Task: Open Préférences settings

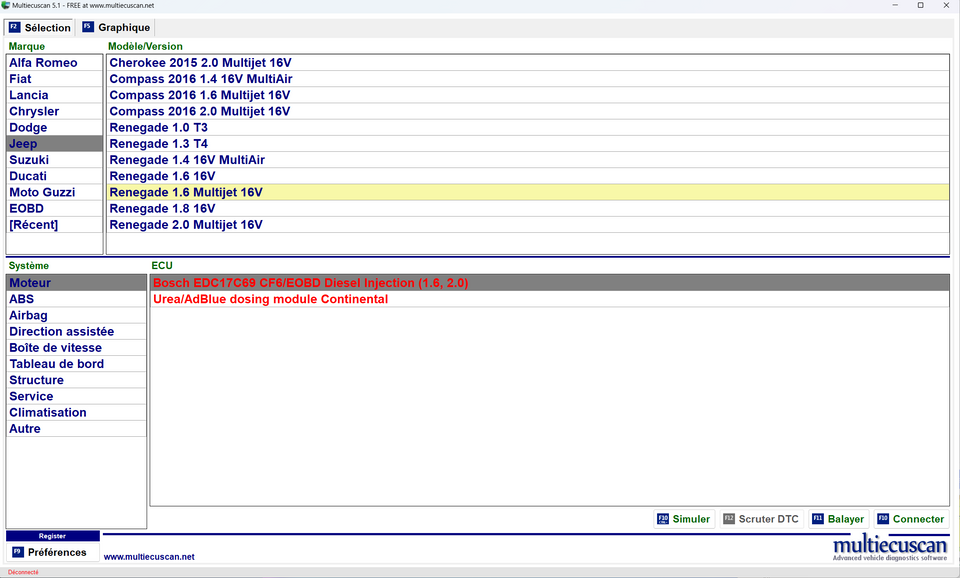Action: pyautogui.click(x=53, y=552)
